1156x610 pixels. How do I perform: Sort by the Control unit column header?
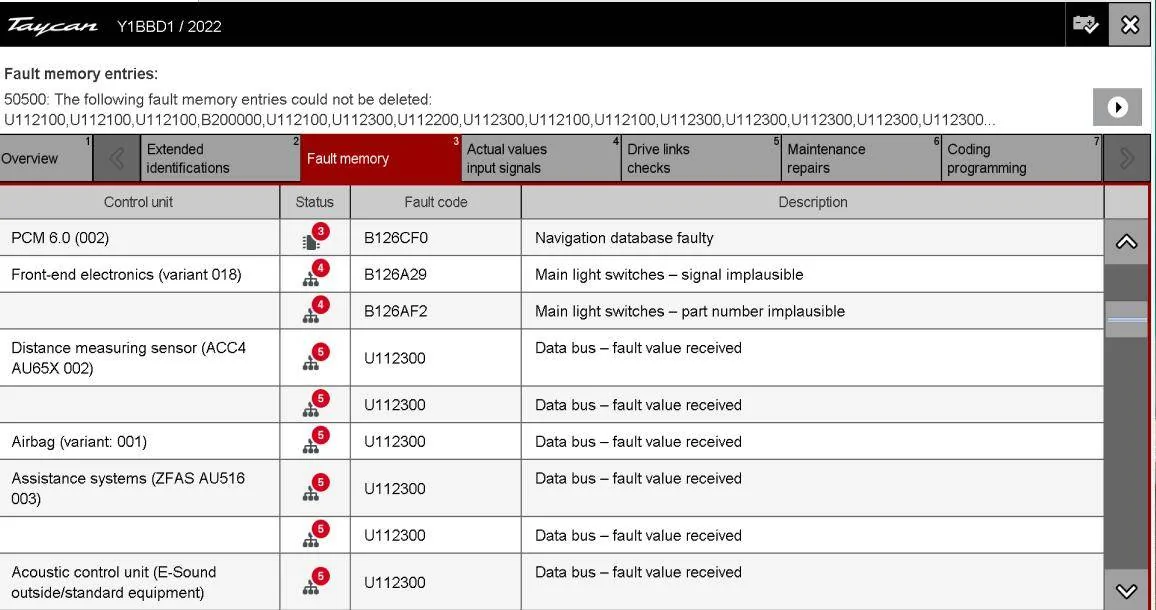pyautogui.click(x=139, y=202)
